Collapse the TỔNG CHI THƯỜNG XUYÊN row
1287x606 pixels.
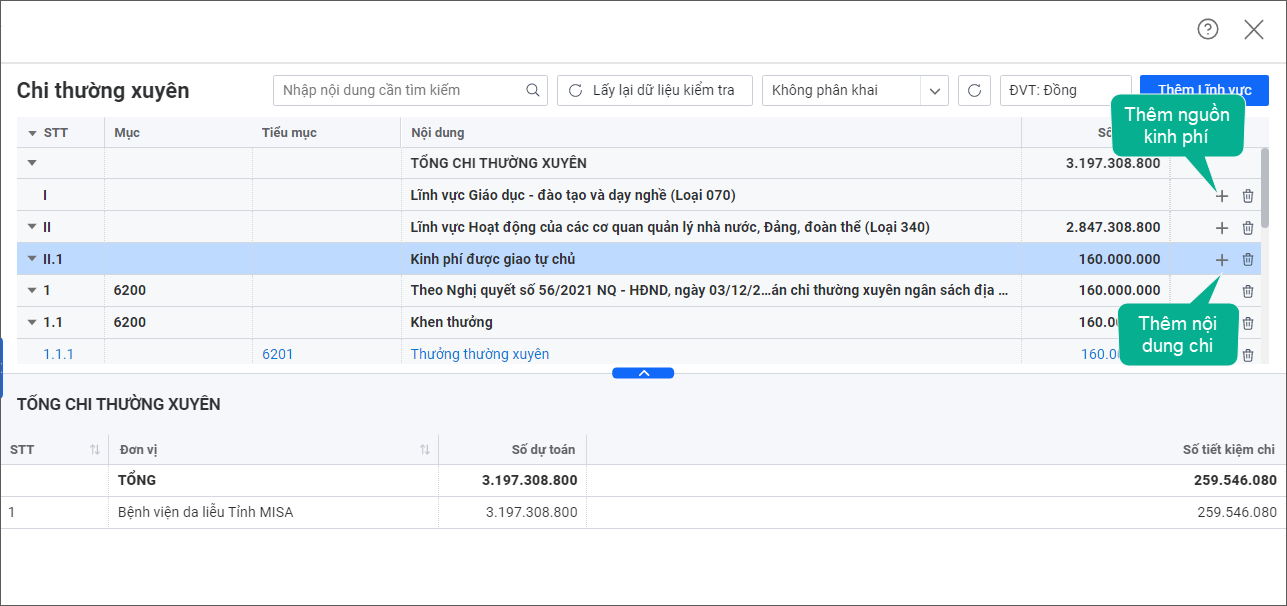coord(32,163)
